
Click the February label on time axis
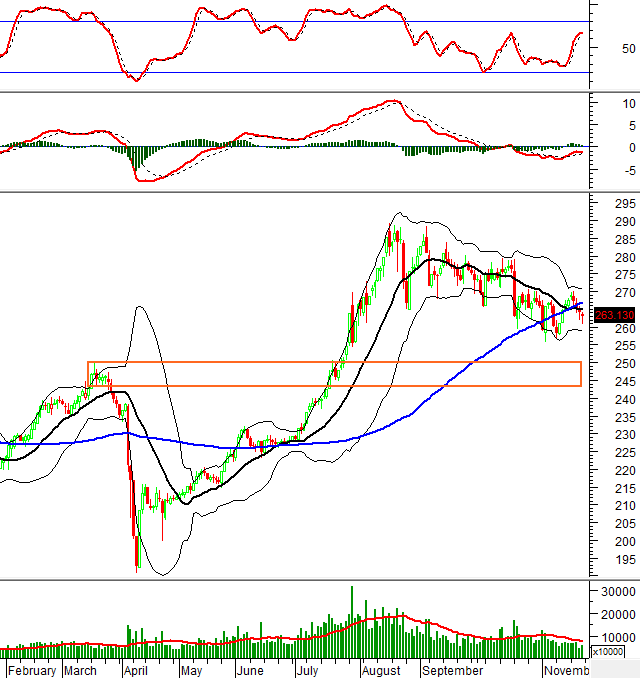pos(33,669)
